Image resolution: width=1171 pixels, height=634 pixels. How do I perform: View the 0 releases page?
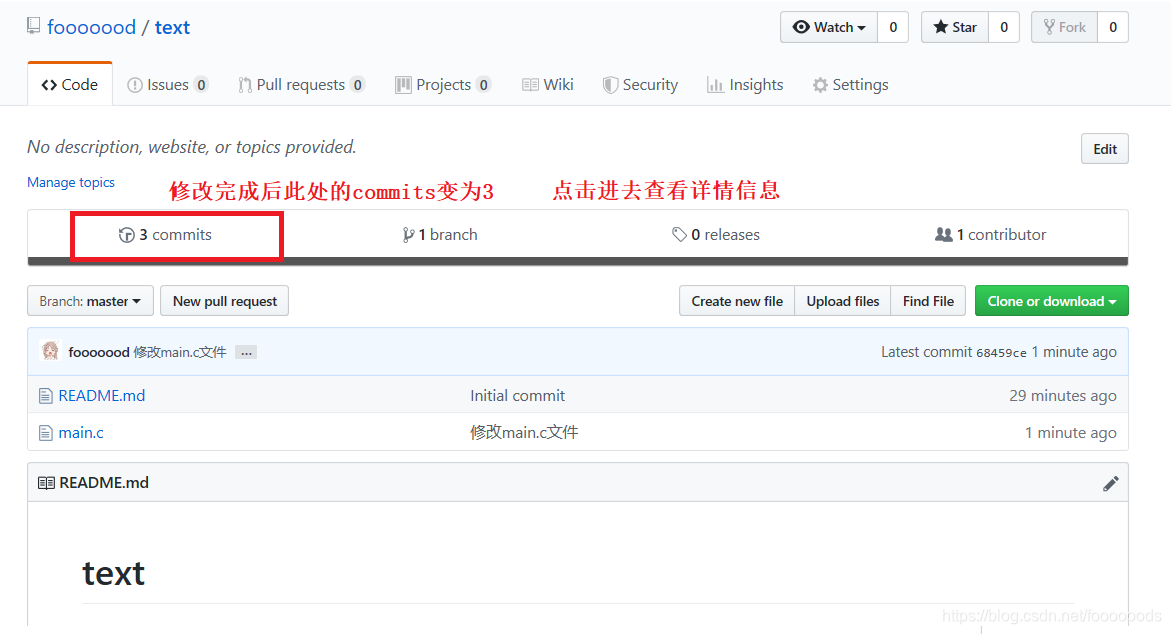click(715, 234)
